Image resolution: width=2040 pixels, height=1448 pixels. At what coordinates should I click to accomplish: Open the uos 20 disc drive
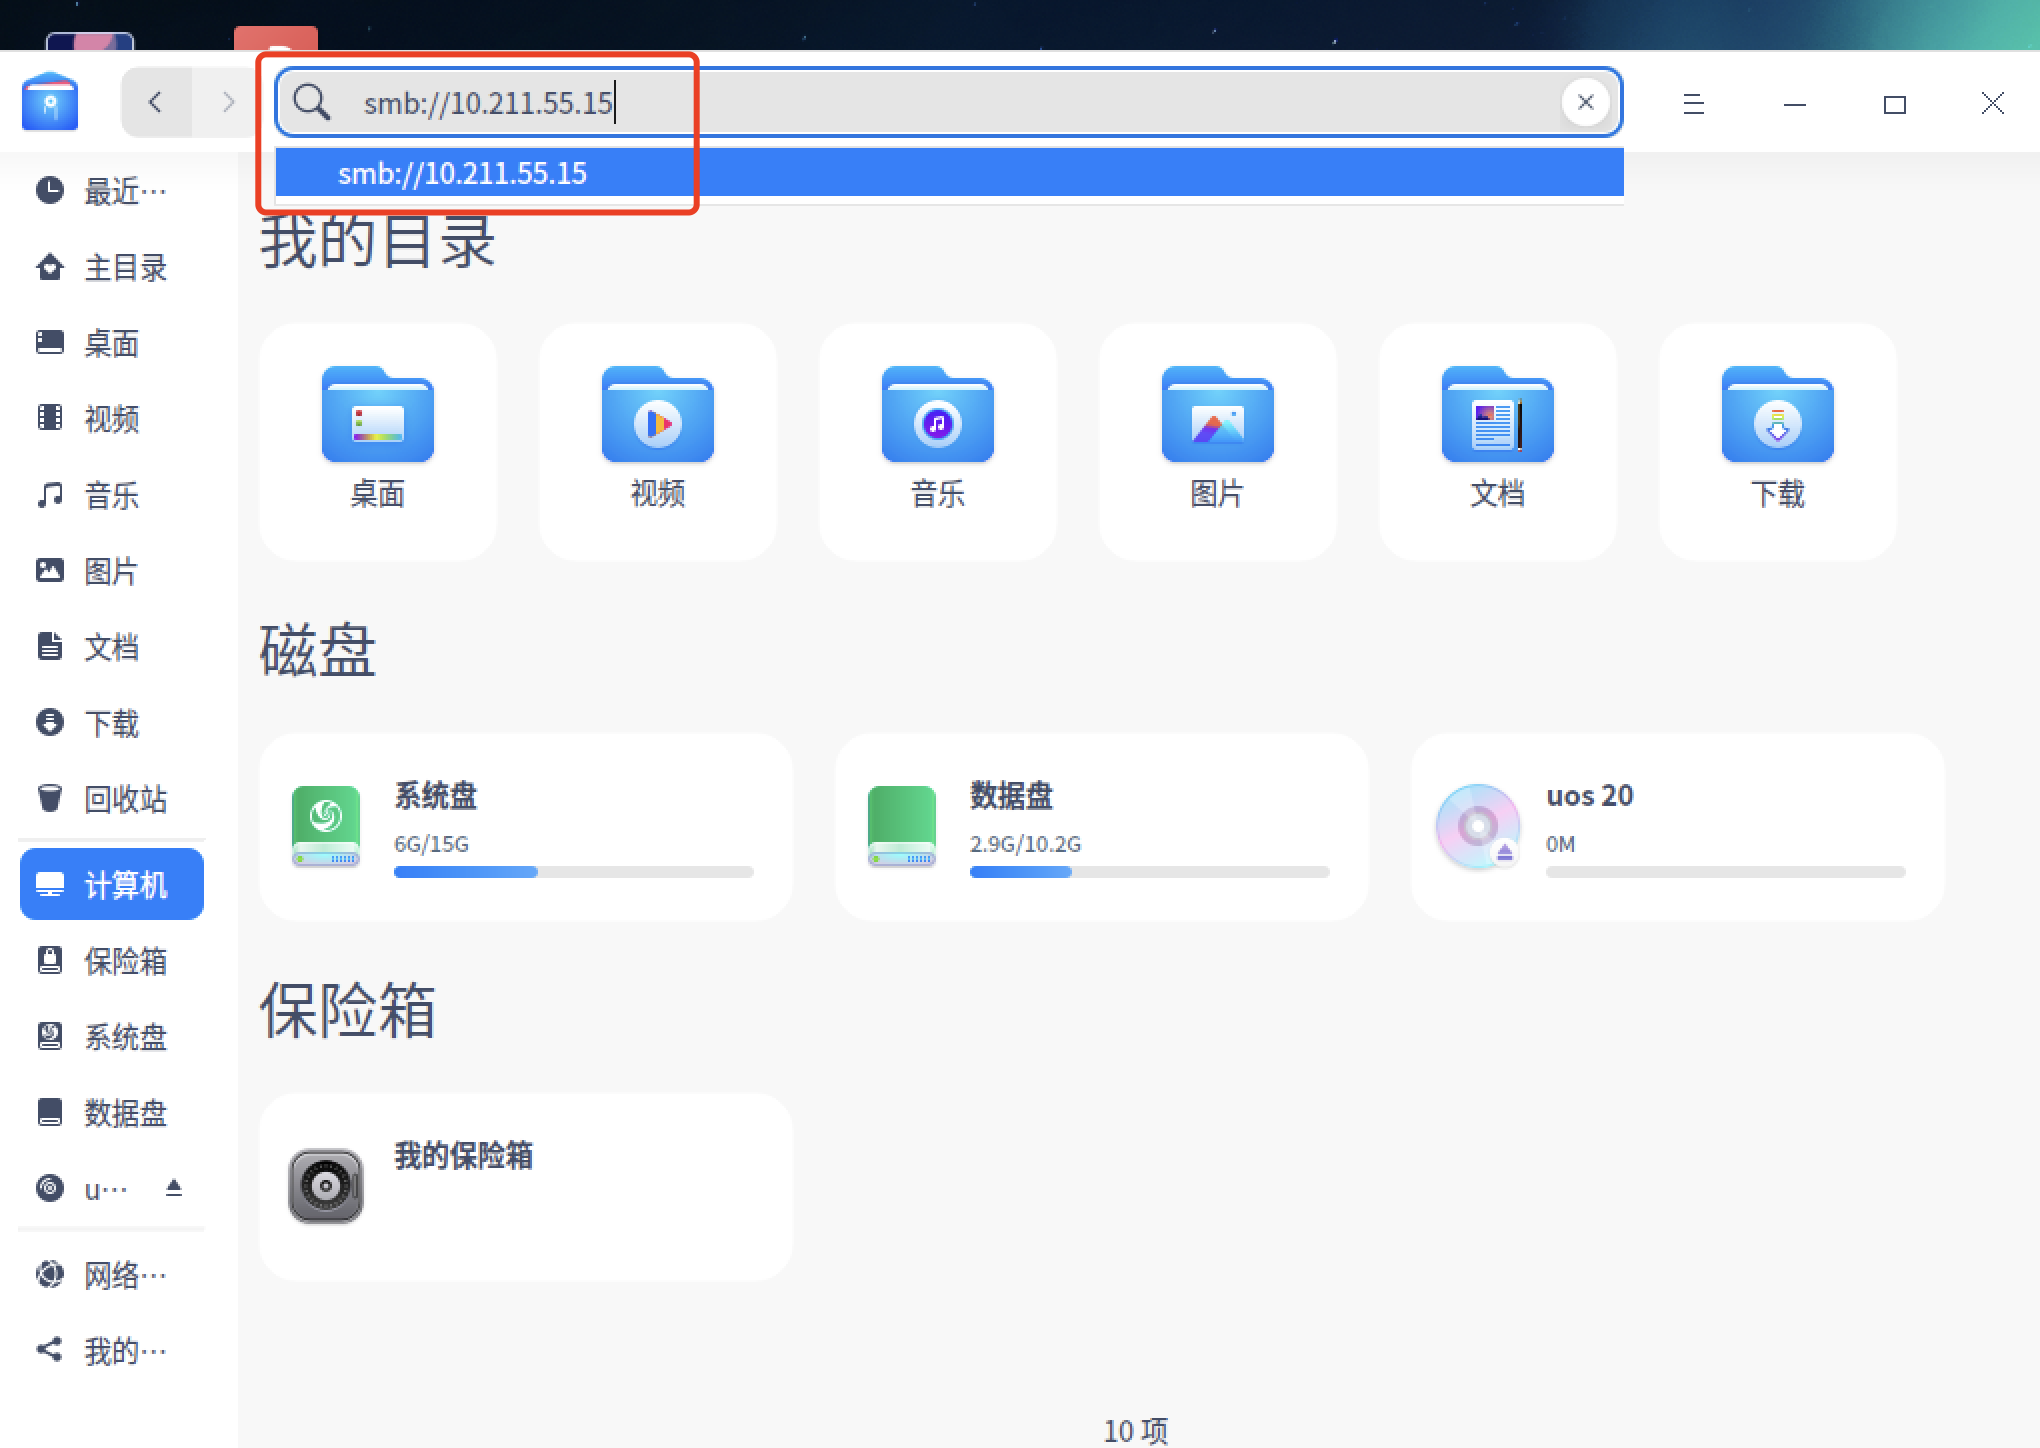[1677, 826]
